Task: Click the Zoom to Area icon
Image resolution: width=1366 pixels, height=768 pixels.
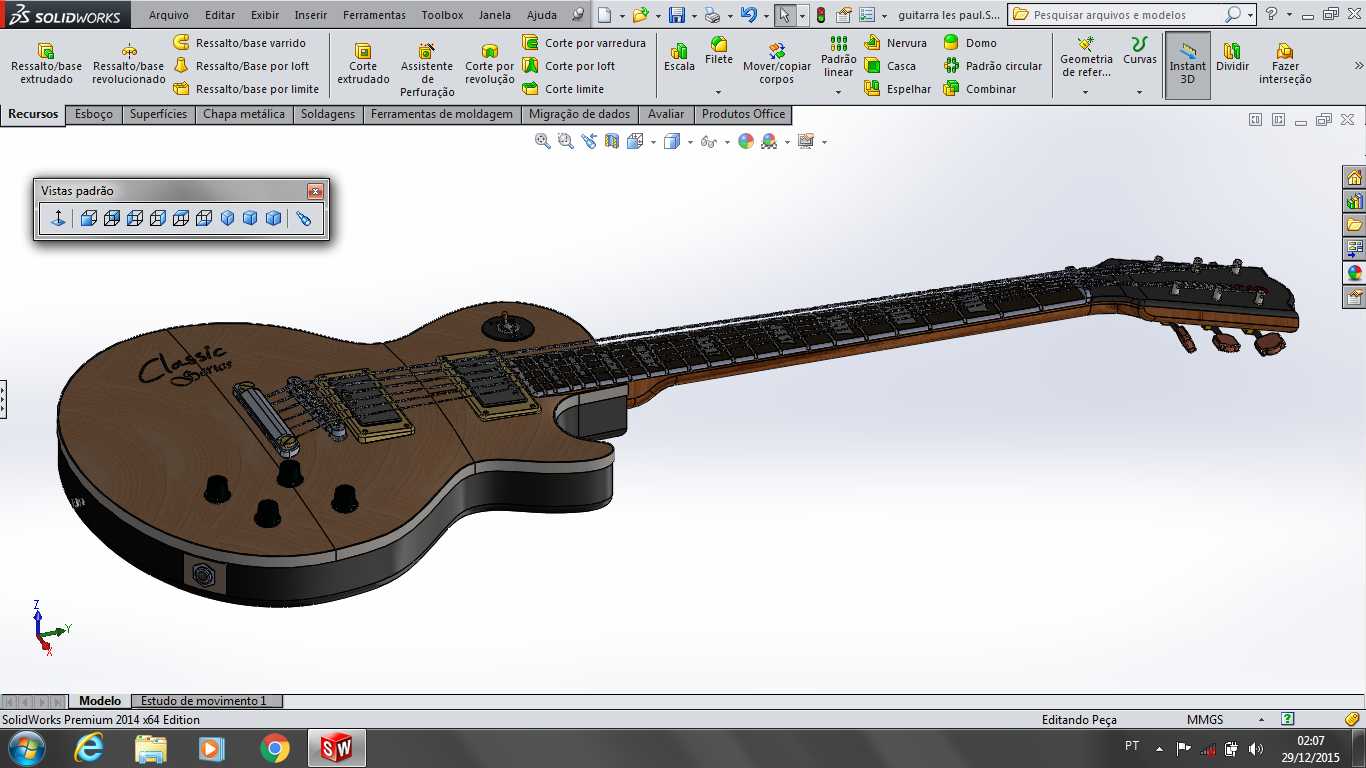Action: (566, 142)
